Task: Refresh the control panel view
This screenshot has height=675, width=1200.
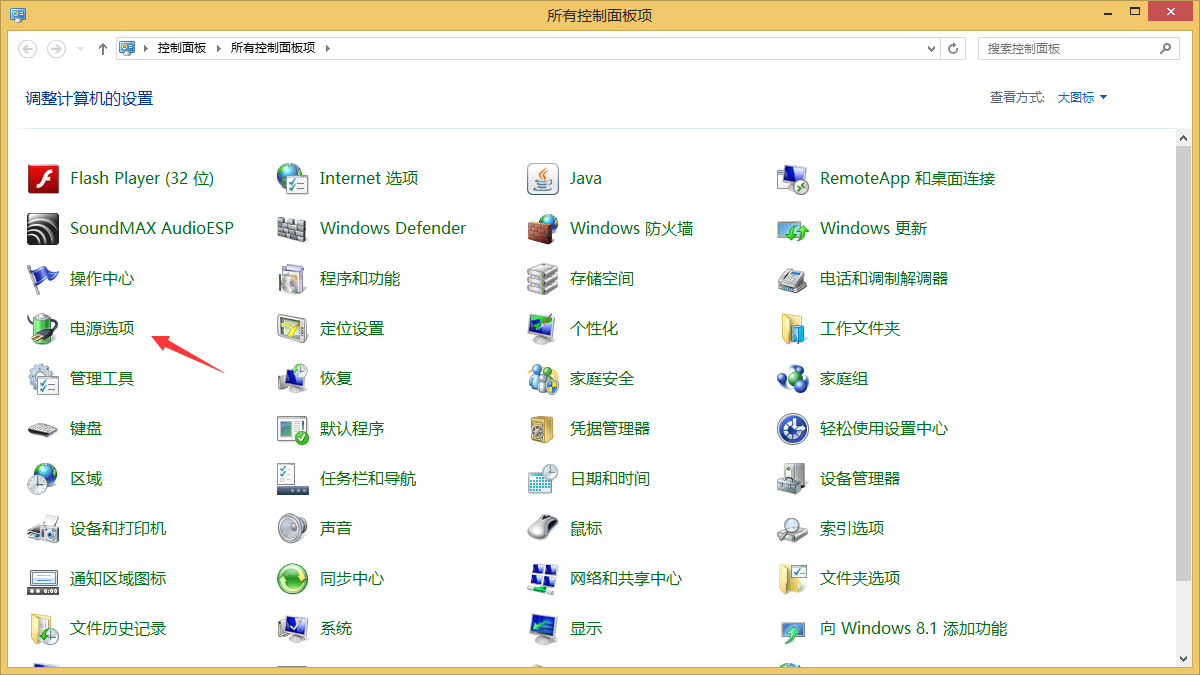Action: [953, 48]
